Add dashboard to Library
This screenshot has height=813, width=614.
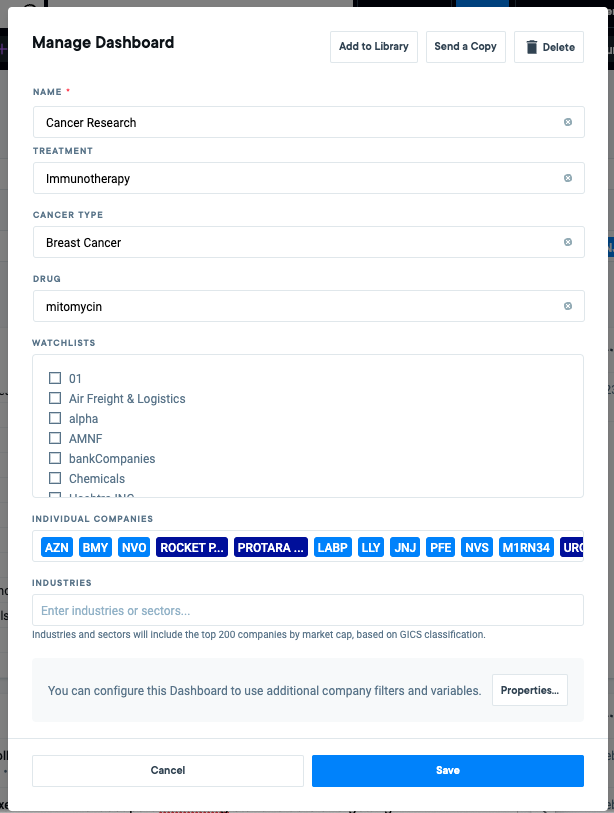[x=374, y=47]
